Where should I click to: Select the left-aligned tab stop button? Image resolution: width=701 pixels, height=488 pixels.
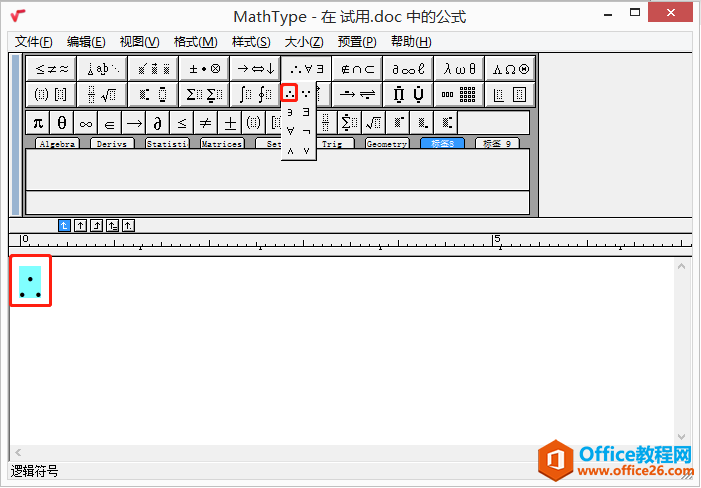[x=65, y=225]
